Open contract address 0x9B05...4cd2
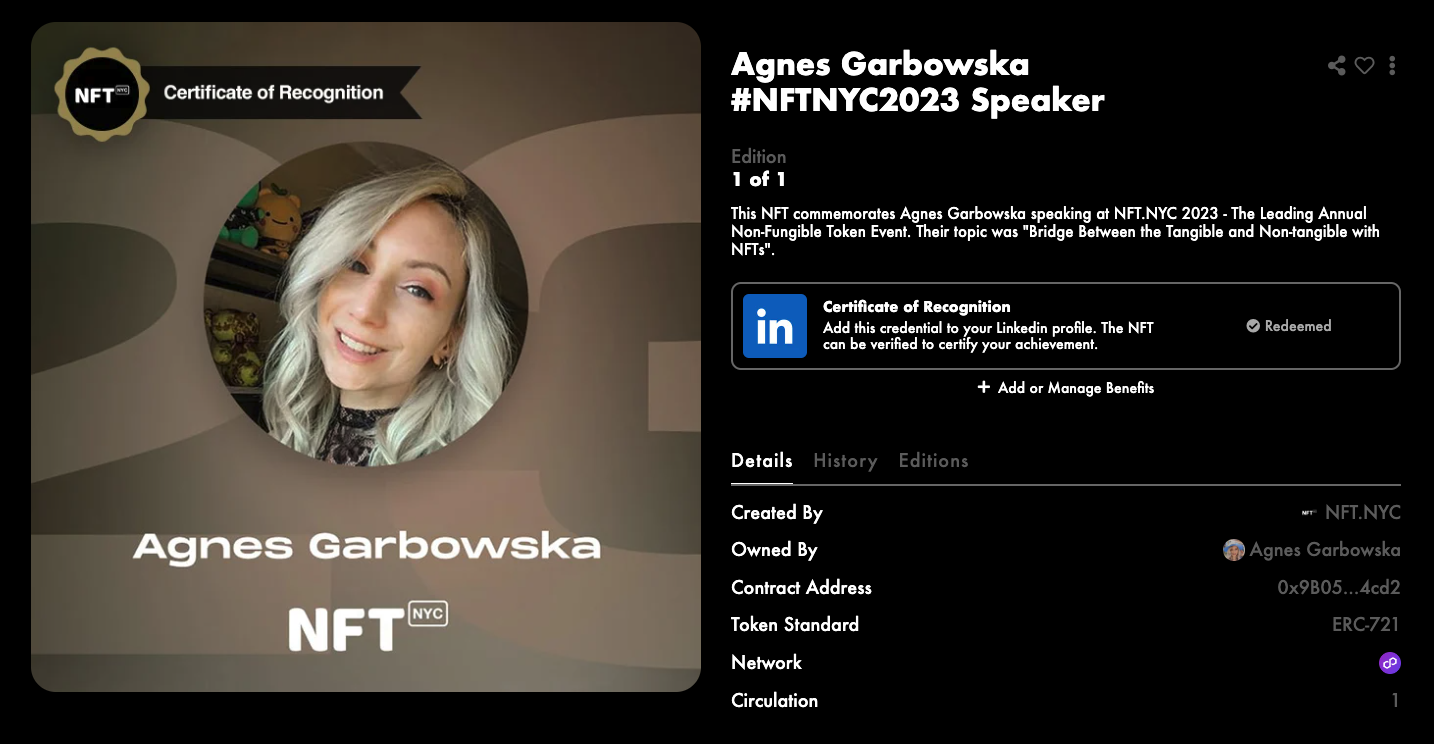1434x744 pixels. pos(1339,588)
